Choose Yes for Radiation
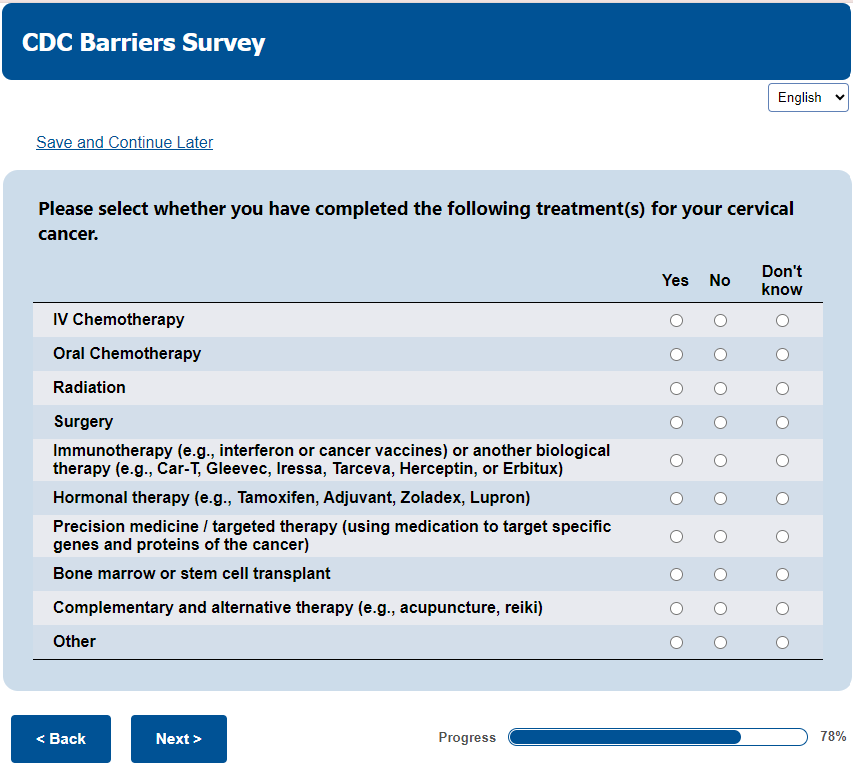Viewport: 853px width, 765px height. 677,389
